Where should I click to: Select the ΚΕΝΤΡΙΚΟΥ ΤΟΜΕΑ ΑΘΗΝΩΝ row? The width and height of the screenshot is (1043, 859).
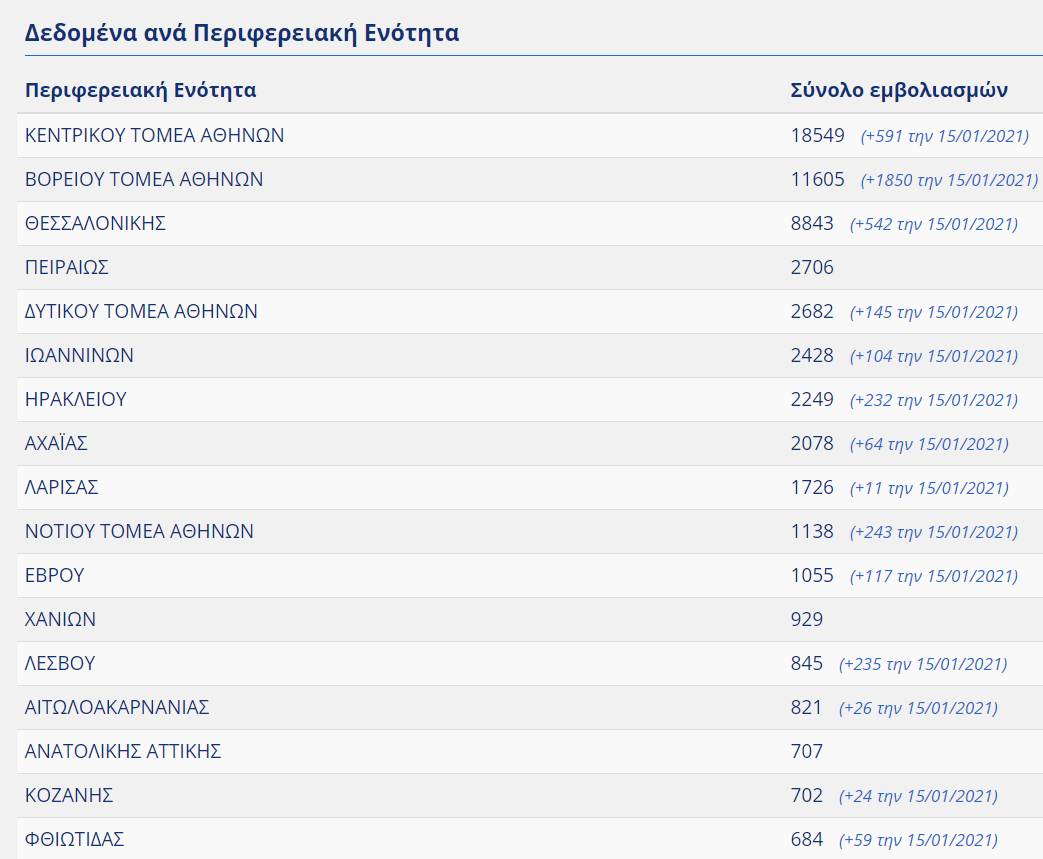point(155,135)
